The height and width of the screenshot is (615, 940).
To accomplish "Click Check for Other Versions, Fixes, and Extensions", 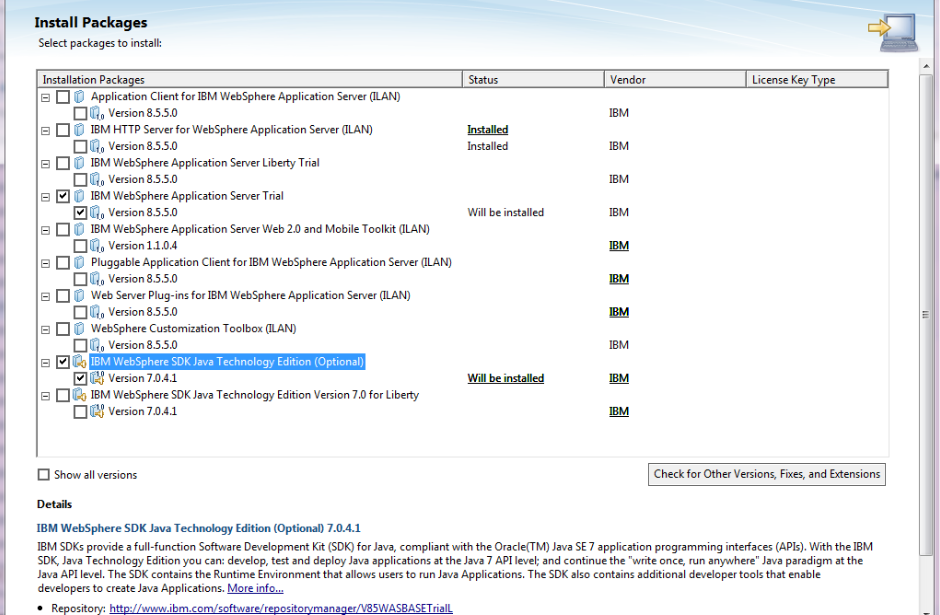I will (767, 474).
